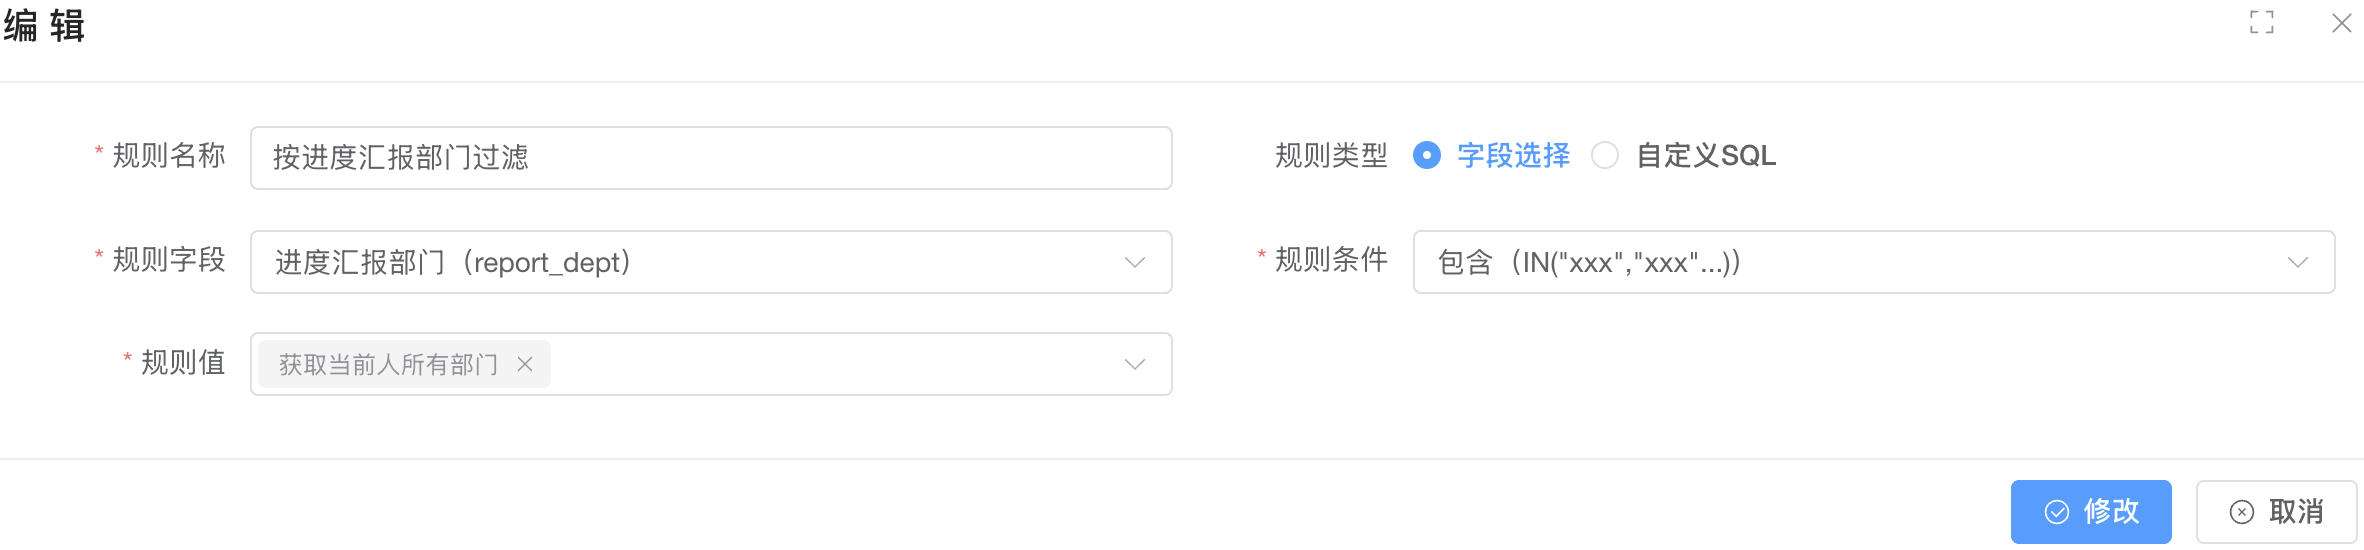
Task: Click the 包含 (IN) condition selected value
Action: tap(1589, 262)
